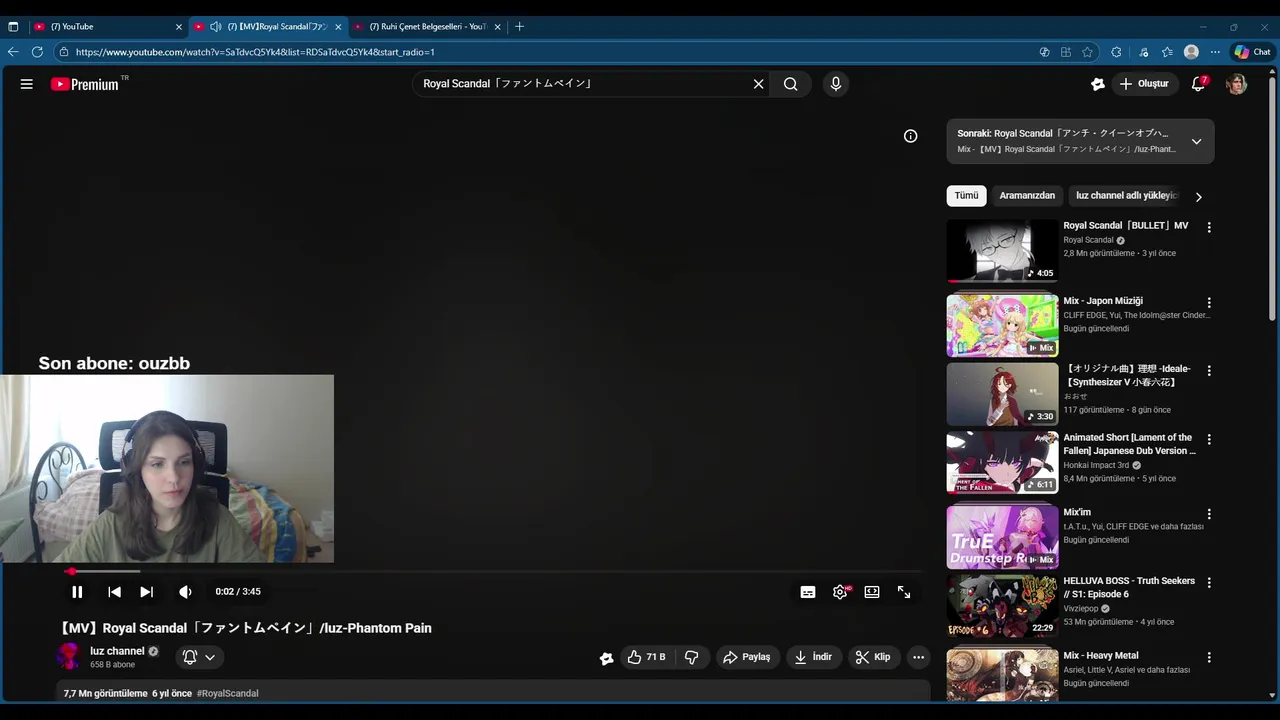
Task: Click luz channel avatar
Action: (x=69, y=657)
